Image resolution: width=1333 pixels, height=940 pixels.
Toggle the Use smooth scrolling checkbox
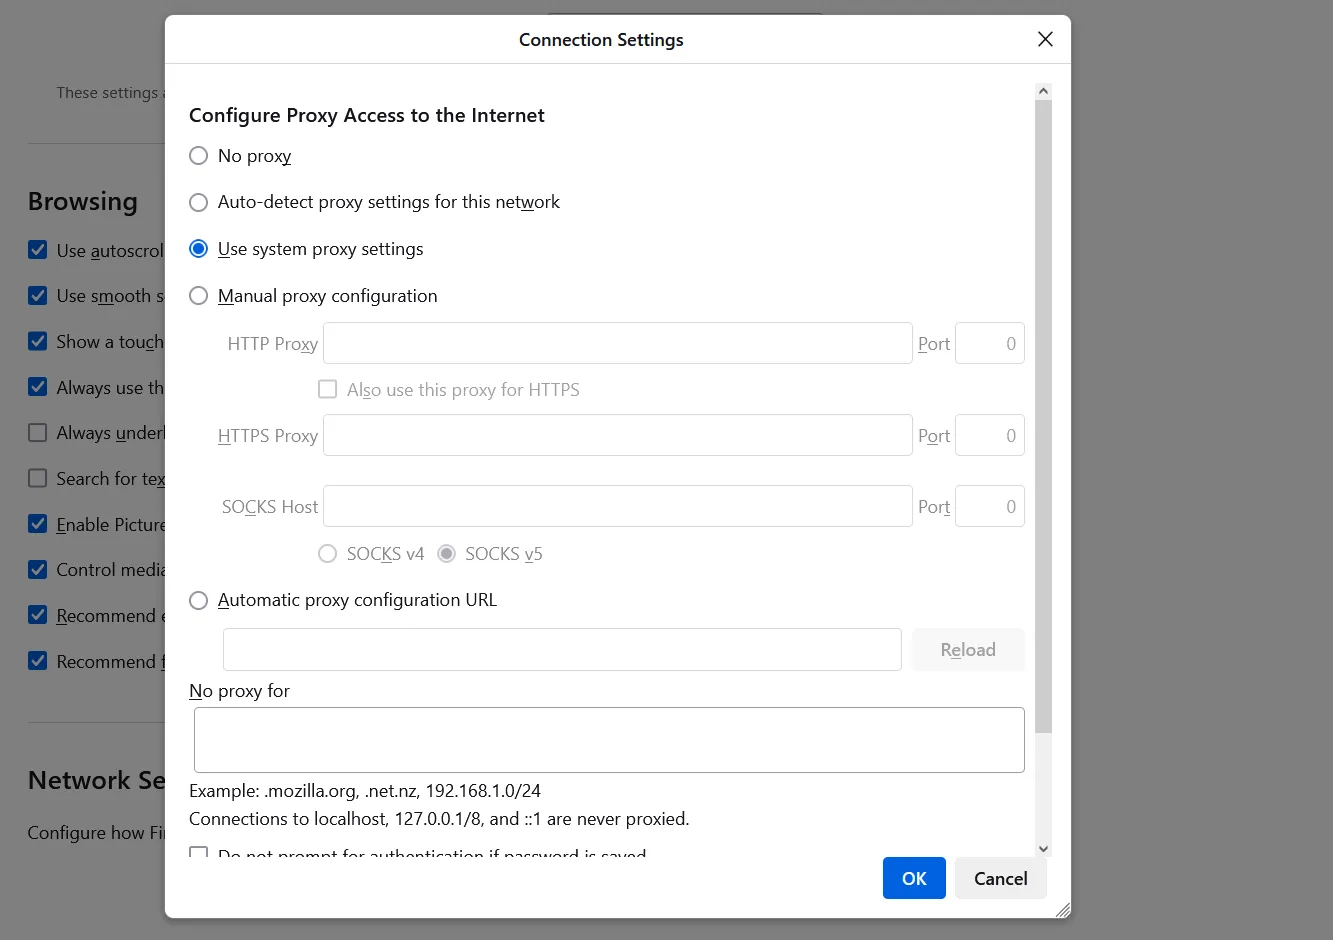pos(38,296)
